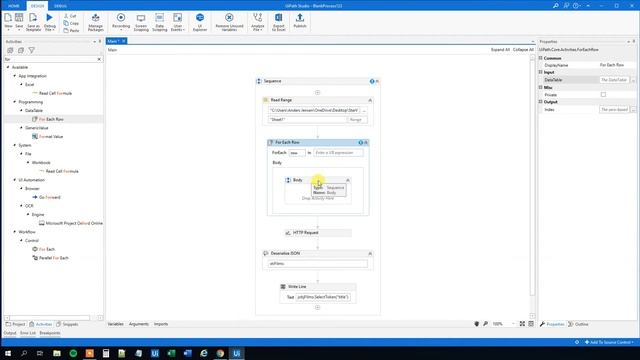Screen dimensions: 640x360
Task: Open the Snippets panel tab
Action: click(x=67, y=324)
